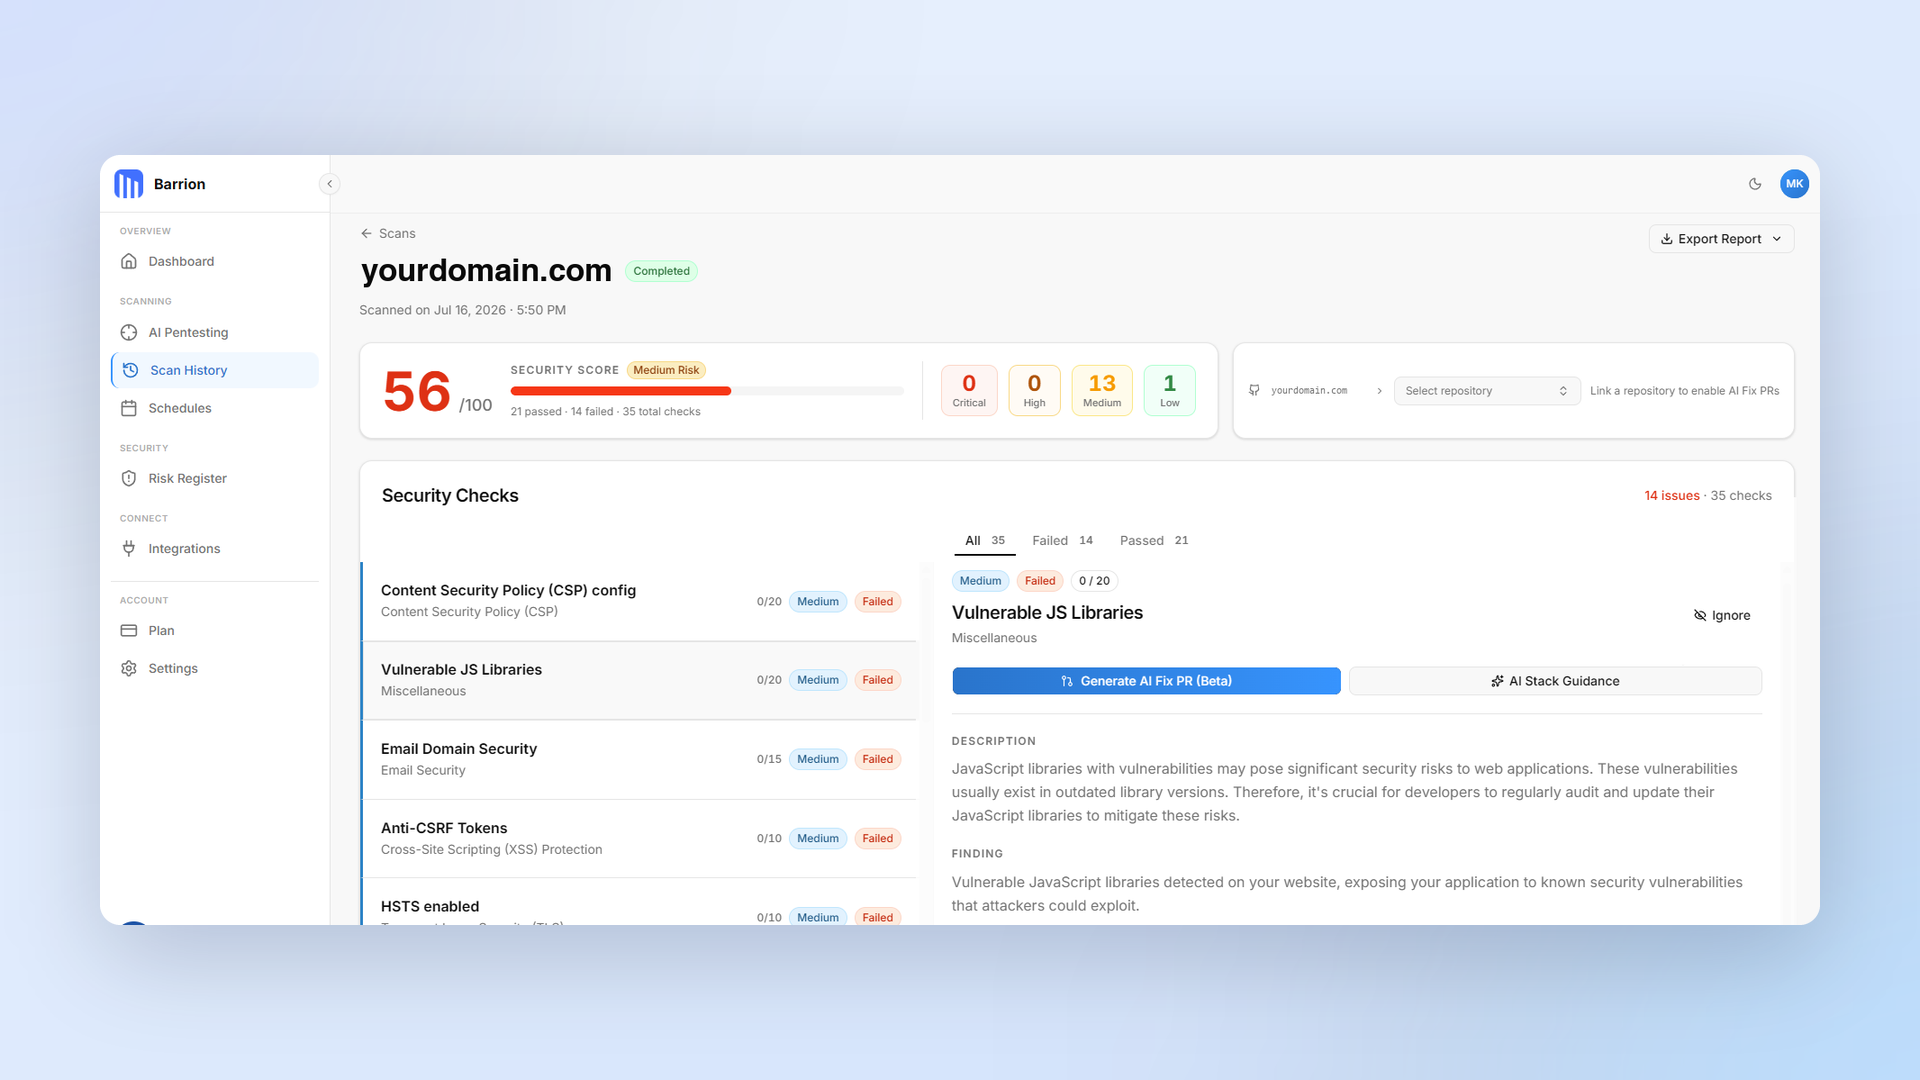Select Email Domain Security check row
This screenshot has height=1080, width=1920.
pos(639,759)
